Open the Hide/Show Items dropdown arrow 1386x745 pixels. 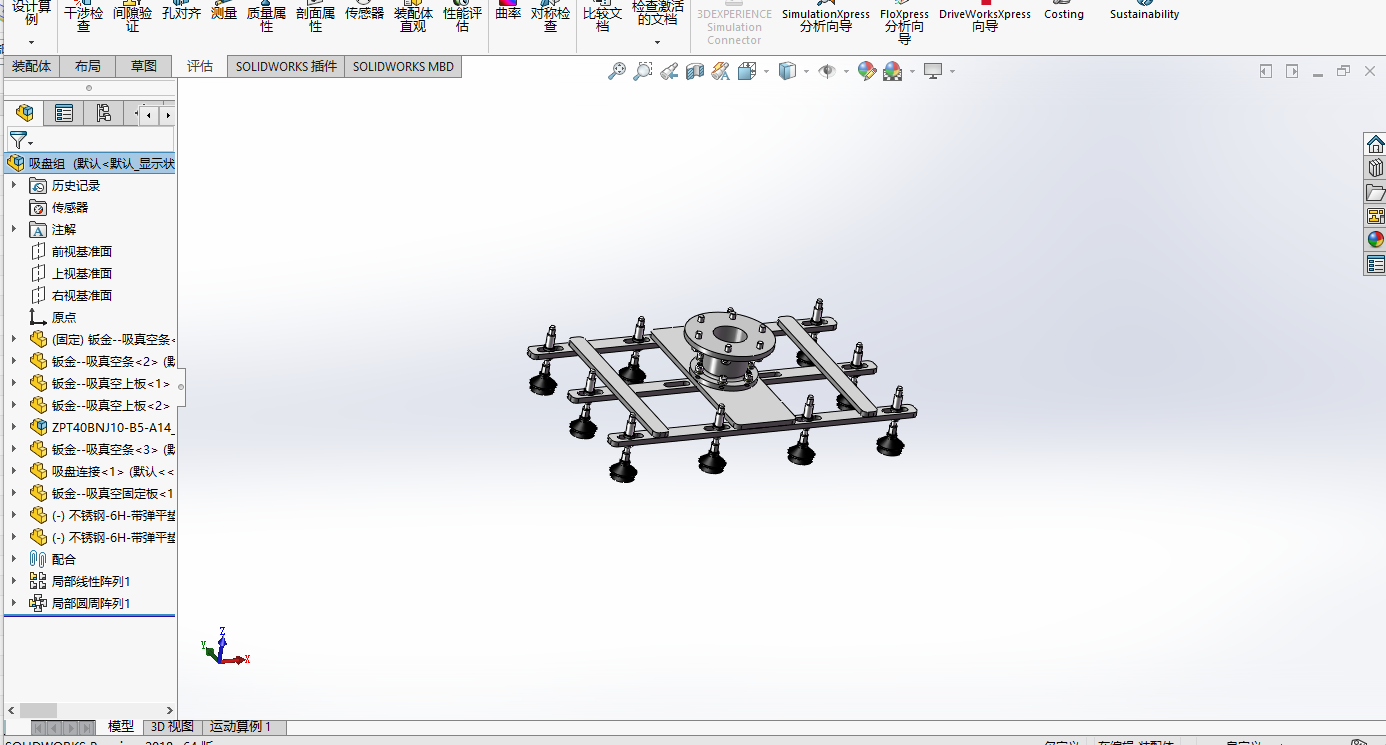point(845,72)
